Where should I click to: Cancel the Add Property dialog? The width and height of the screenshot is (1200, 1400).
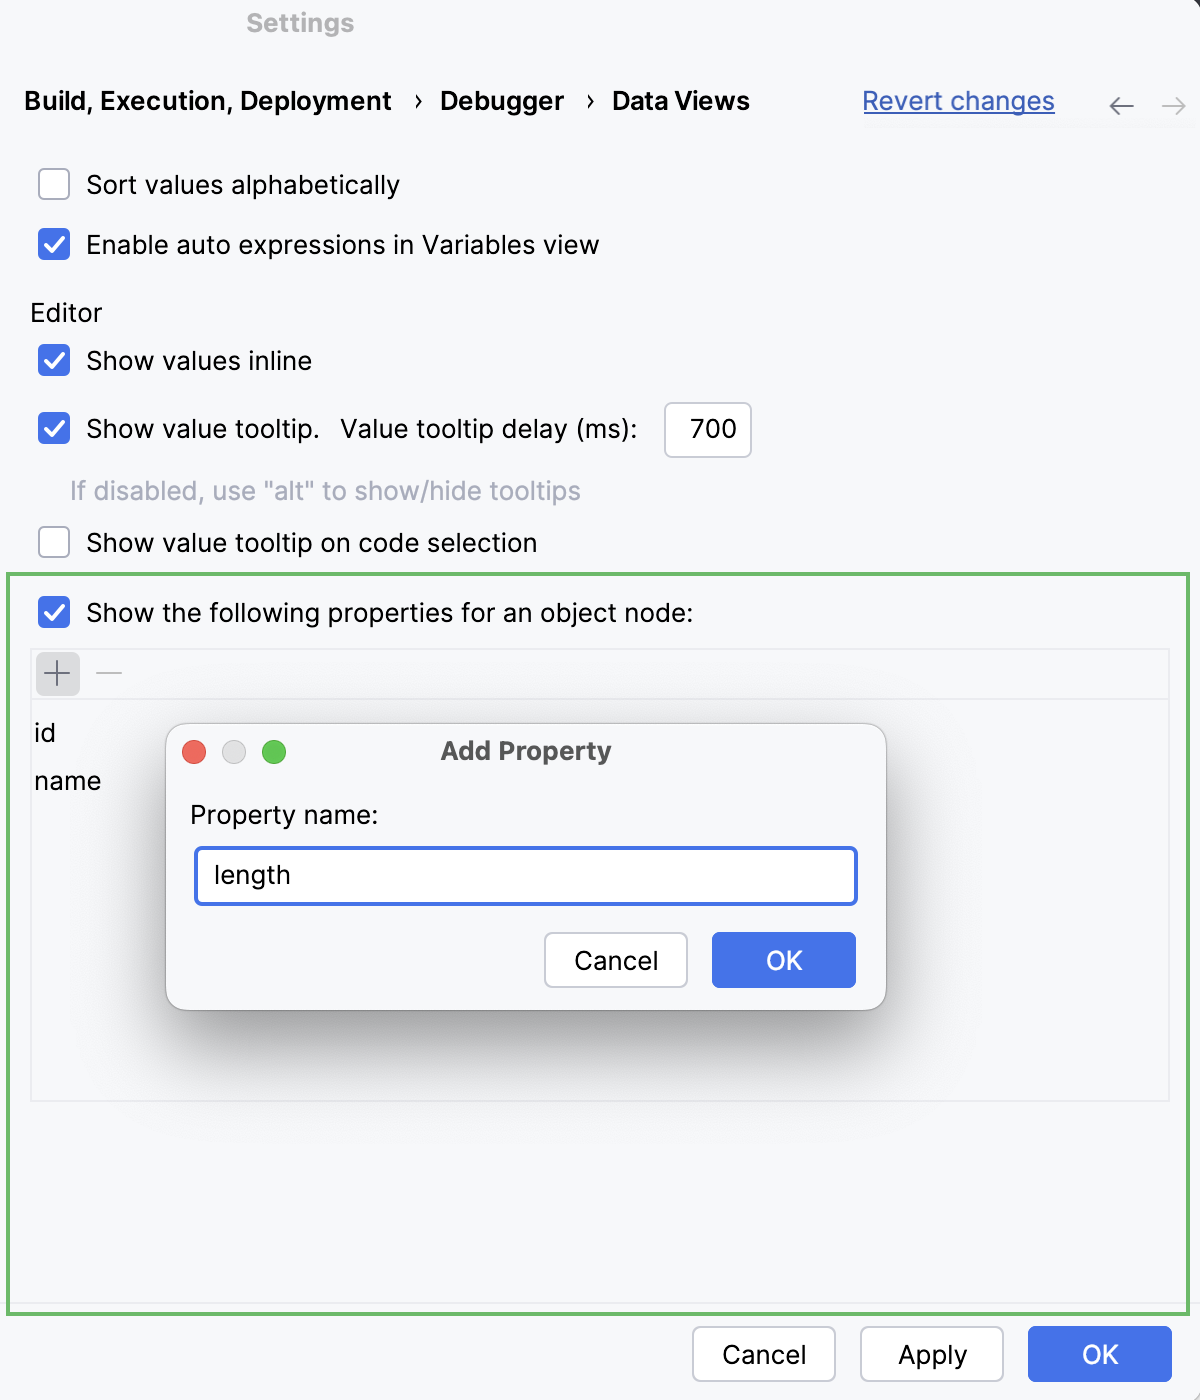tap(616, 960)
